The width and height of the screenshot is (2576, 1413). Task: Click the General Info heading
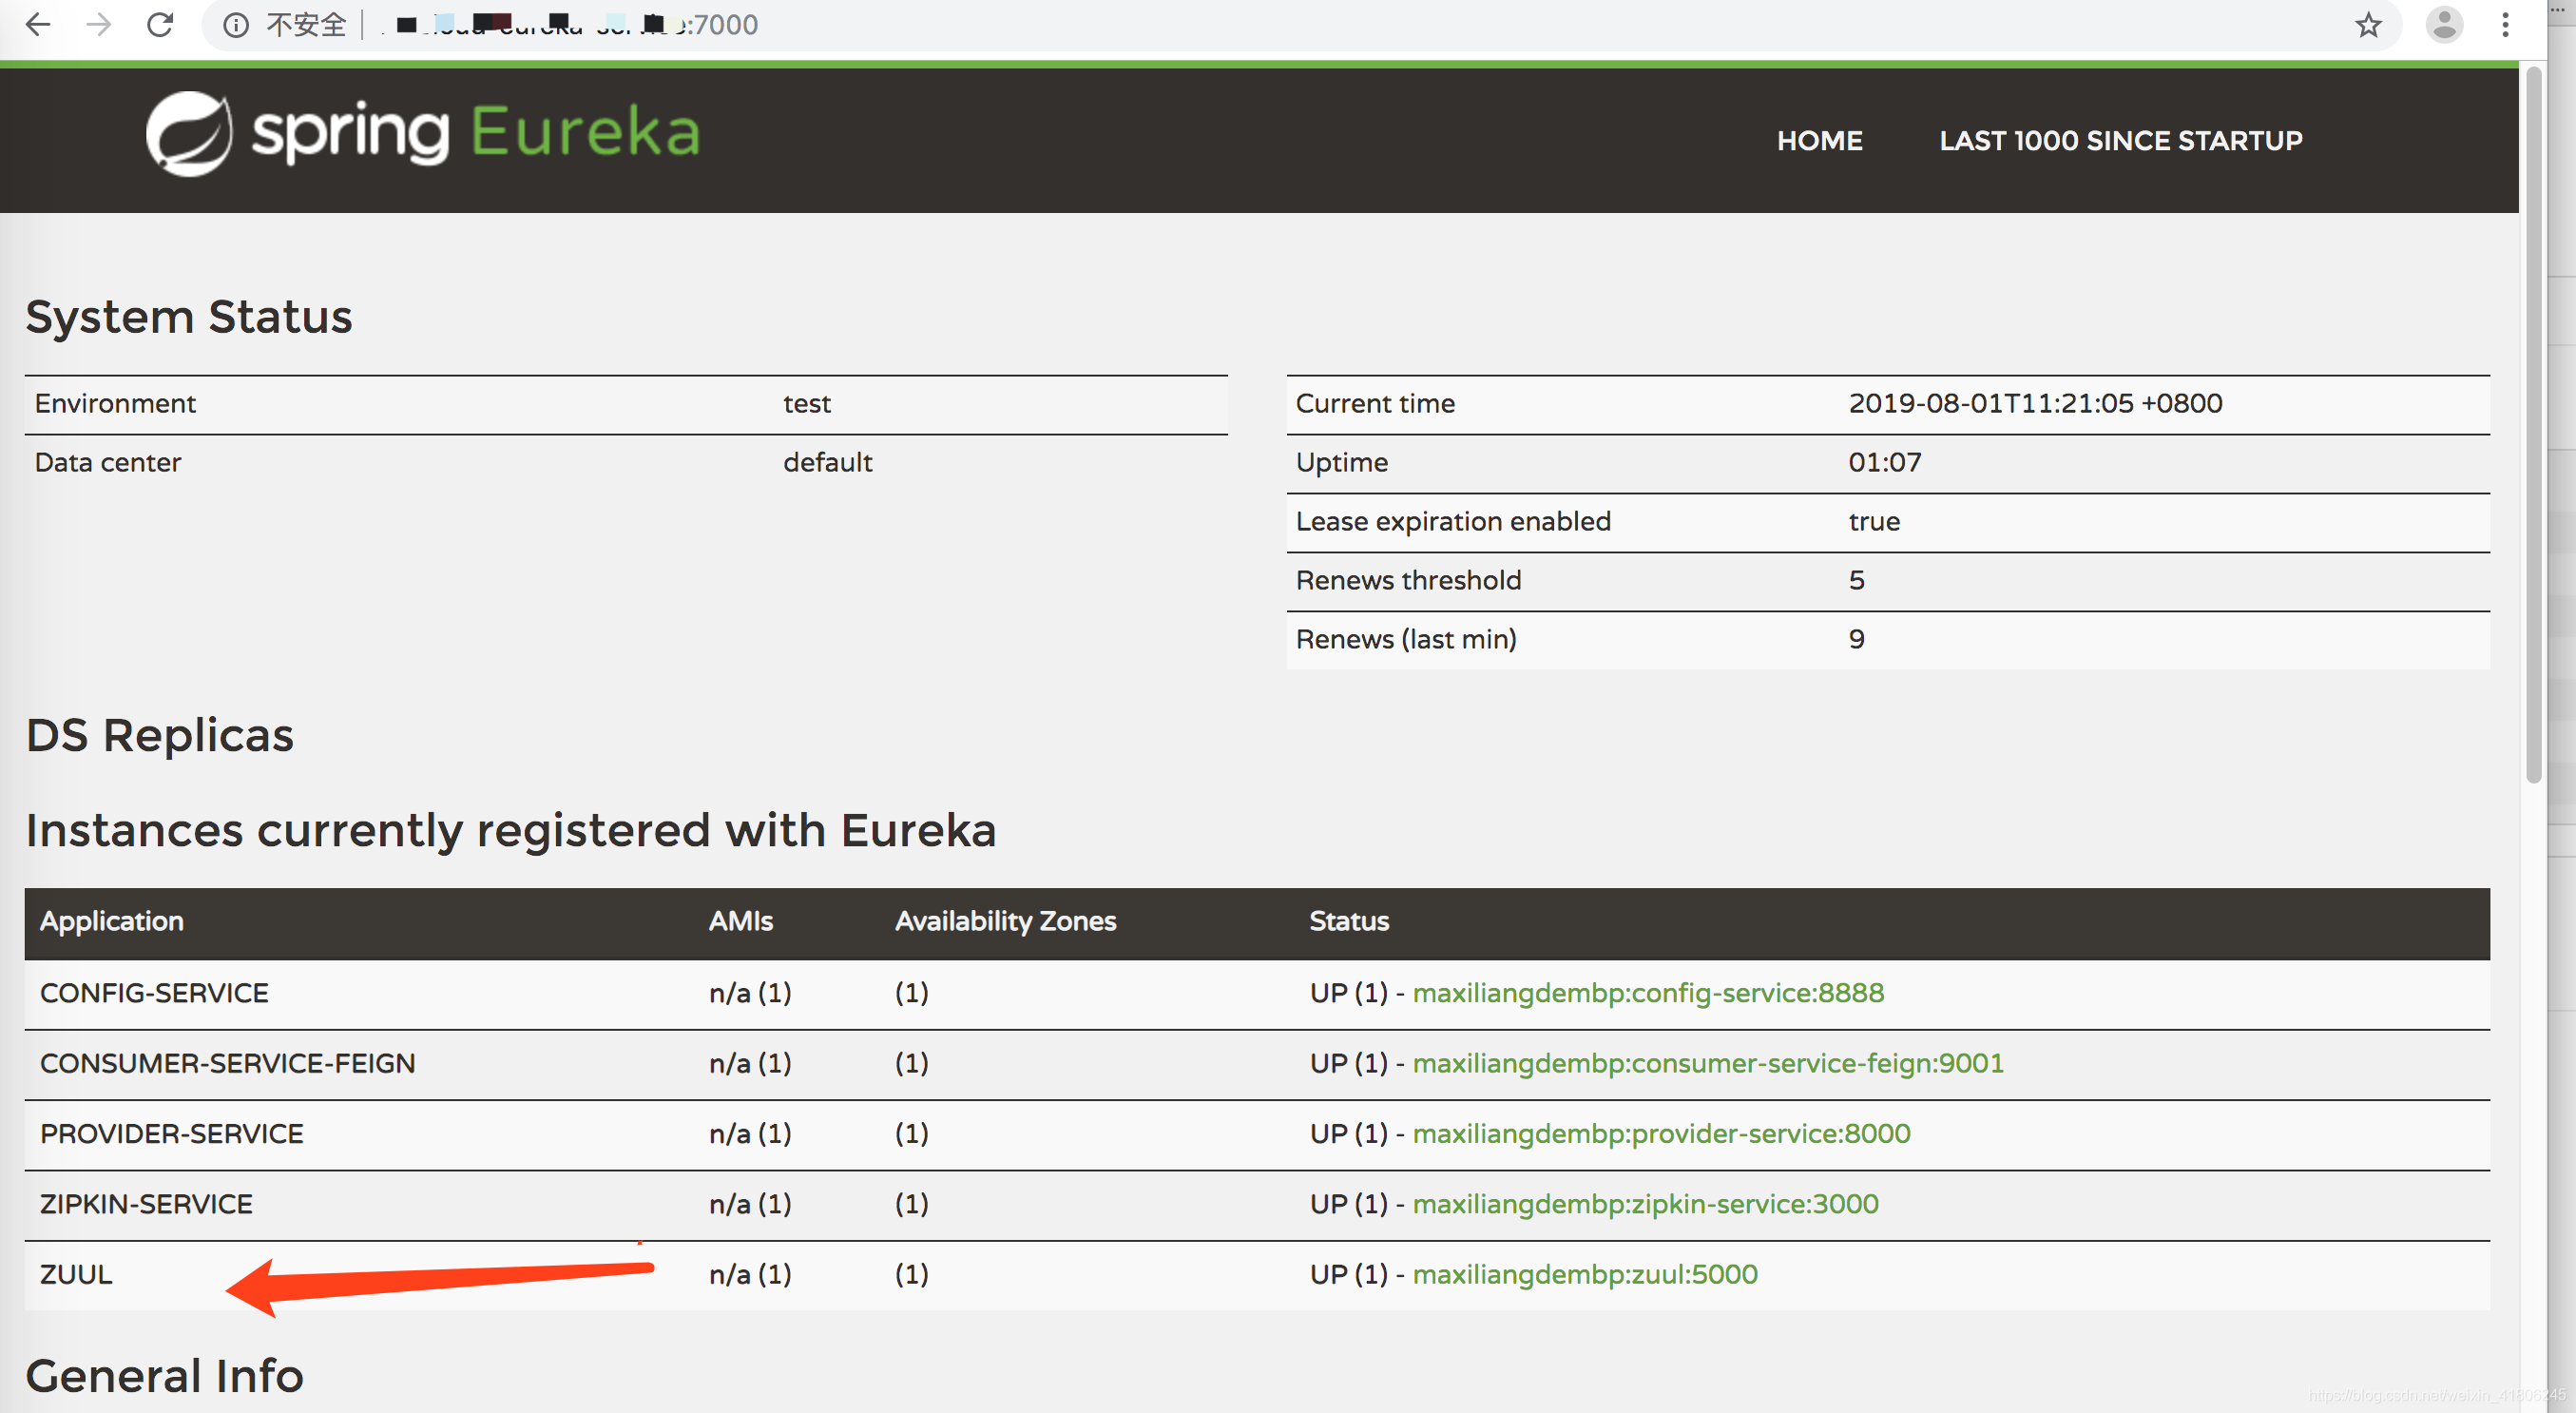165,1376
